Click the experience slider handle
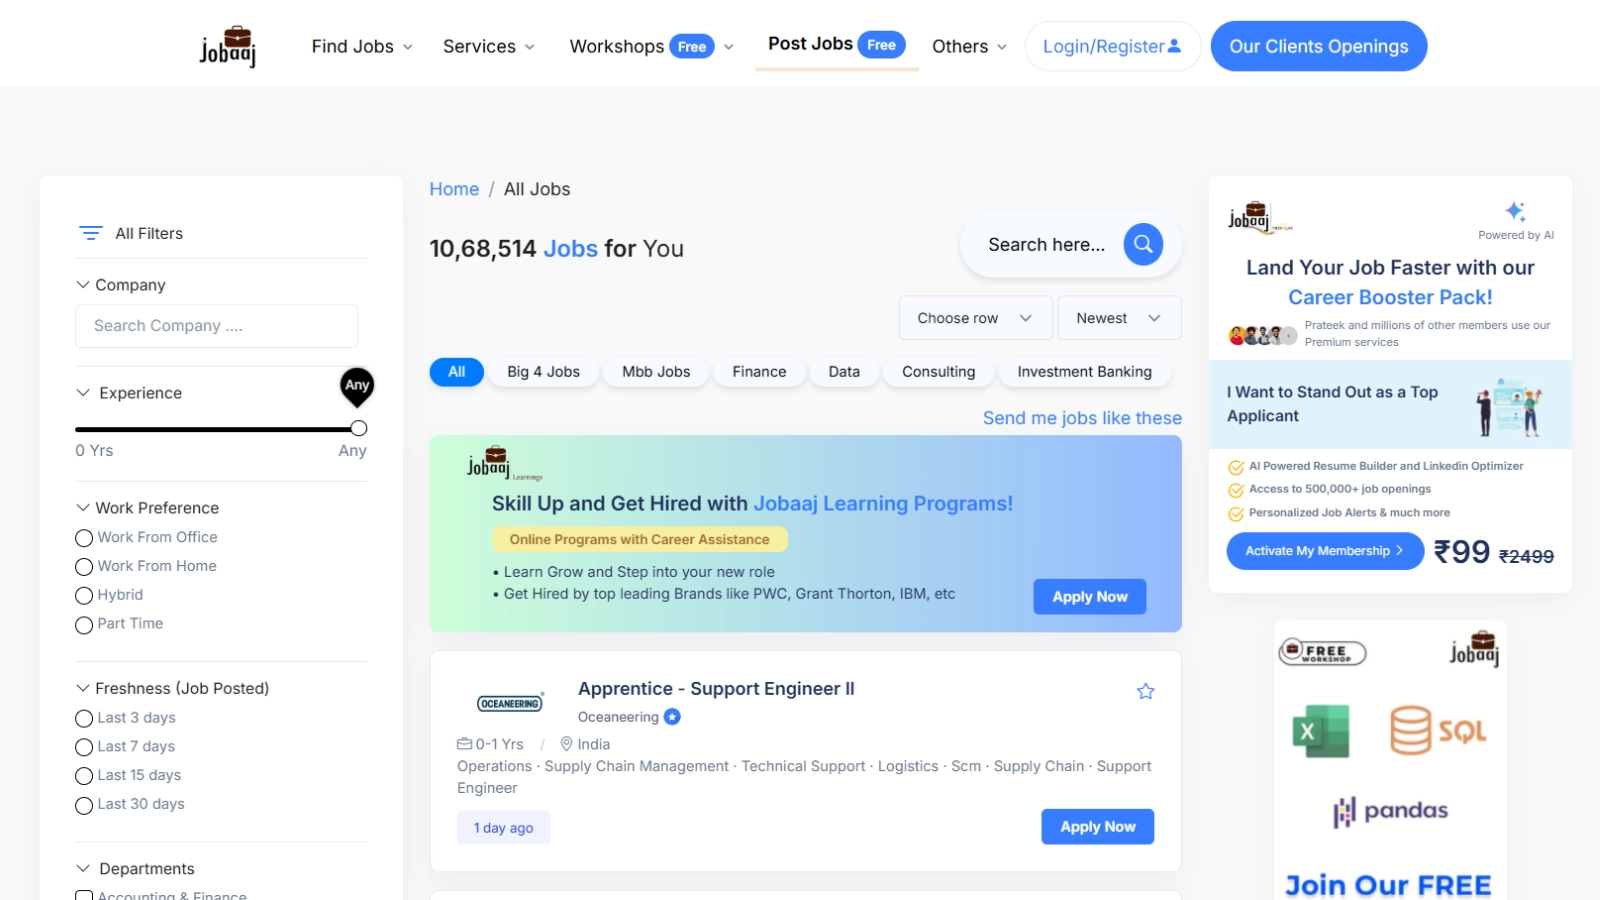 (x=359, y=428)
